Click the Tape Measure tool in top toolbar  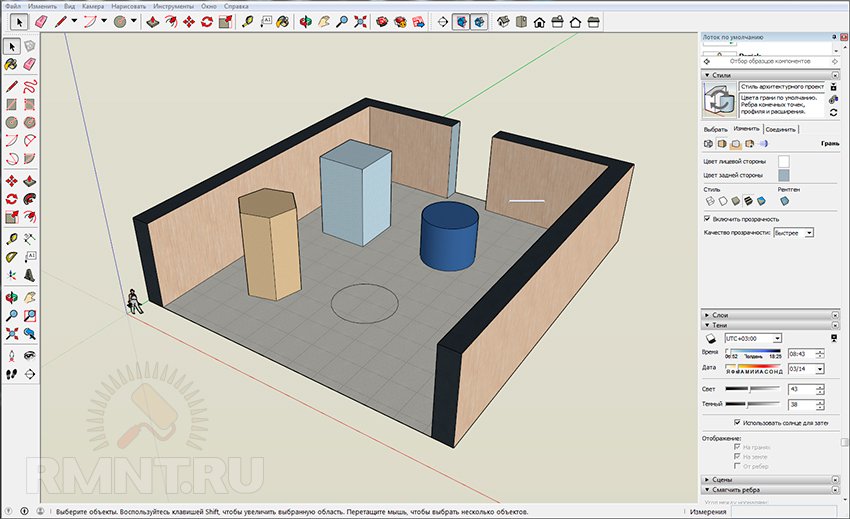tap(248, 21)
